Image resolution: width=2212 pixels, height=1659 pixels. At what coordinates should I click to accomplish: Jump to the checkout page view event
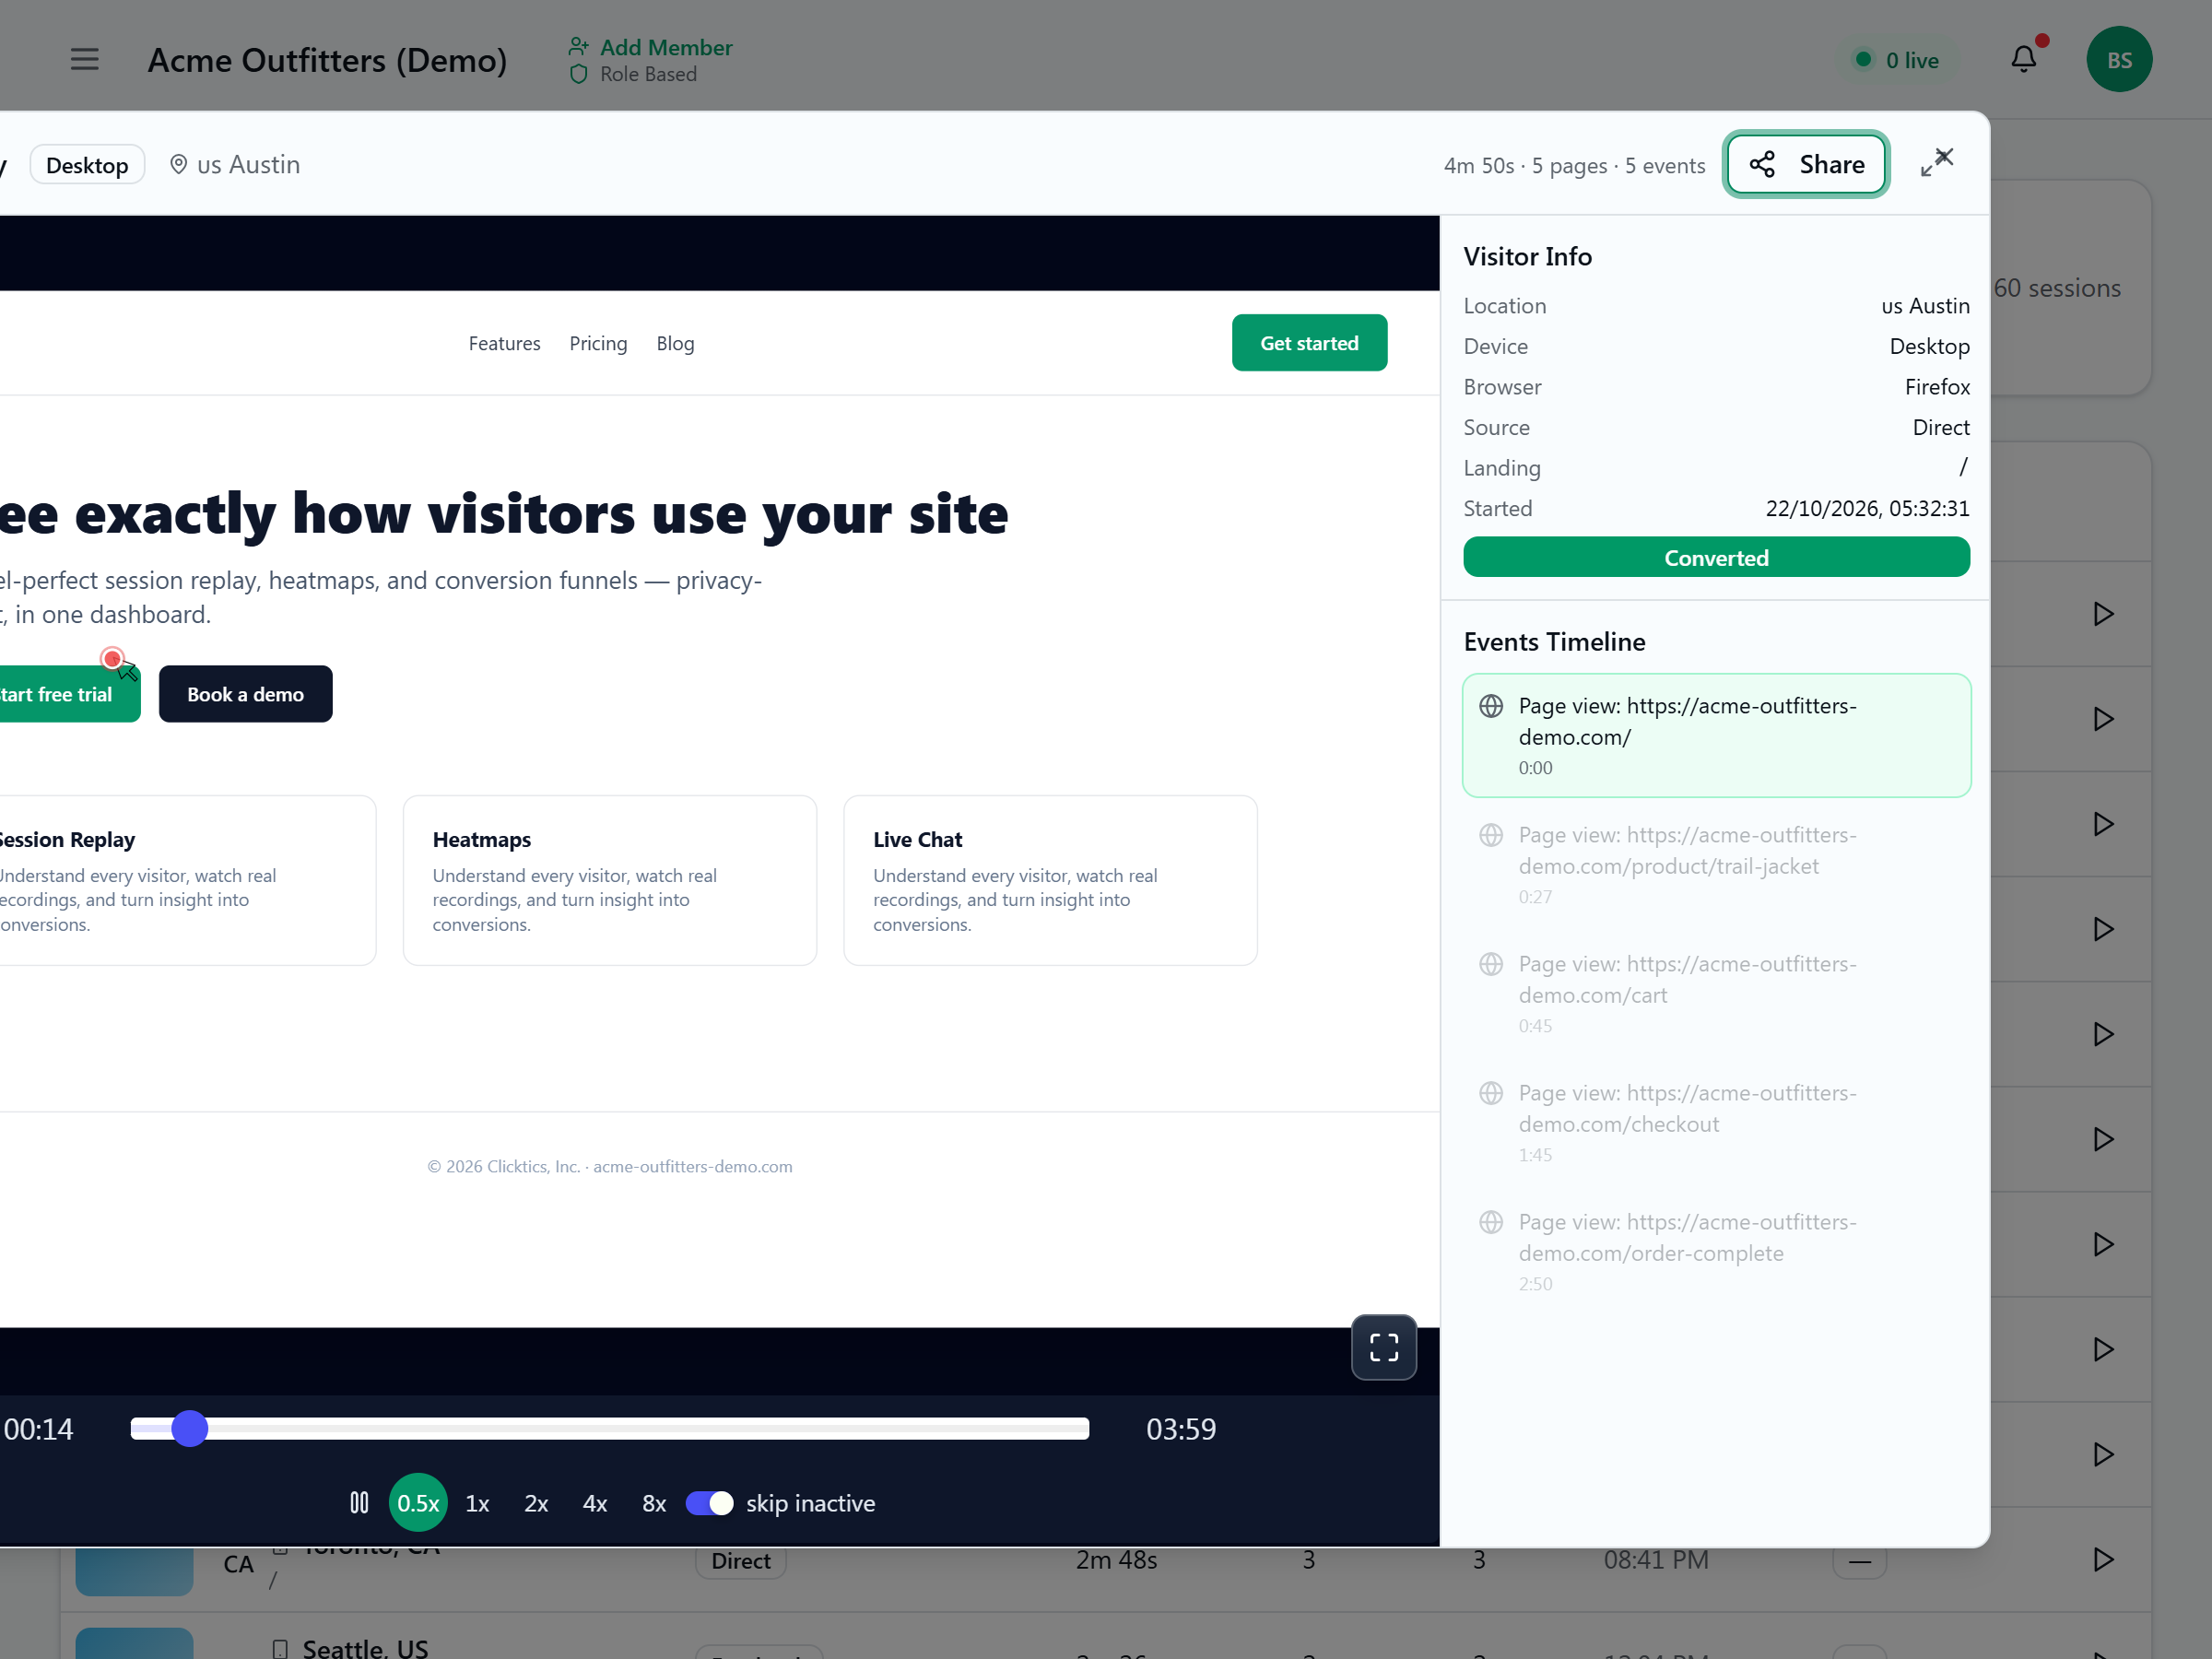click(x=1716, y=1122)
